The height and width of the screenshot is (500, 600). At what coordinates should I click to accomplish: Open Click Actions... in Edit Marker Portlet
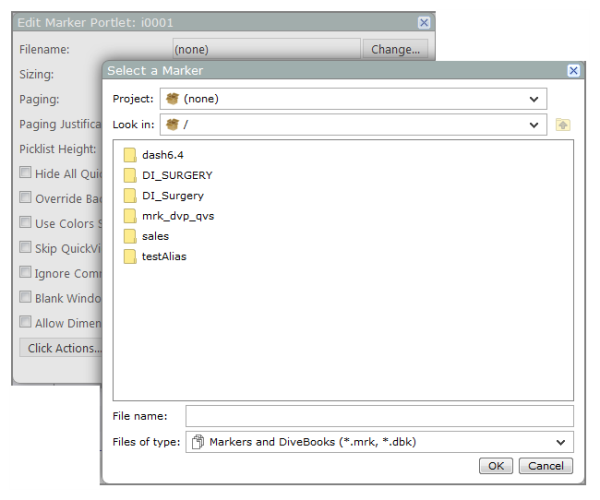click(x=61, y=348)
